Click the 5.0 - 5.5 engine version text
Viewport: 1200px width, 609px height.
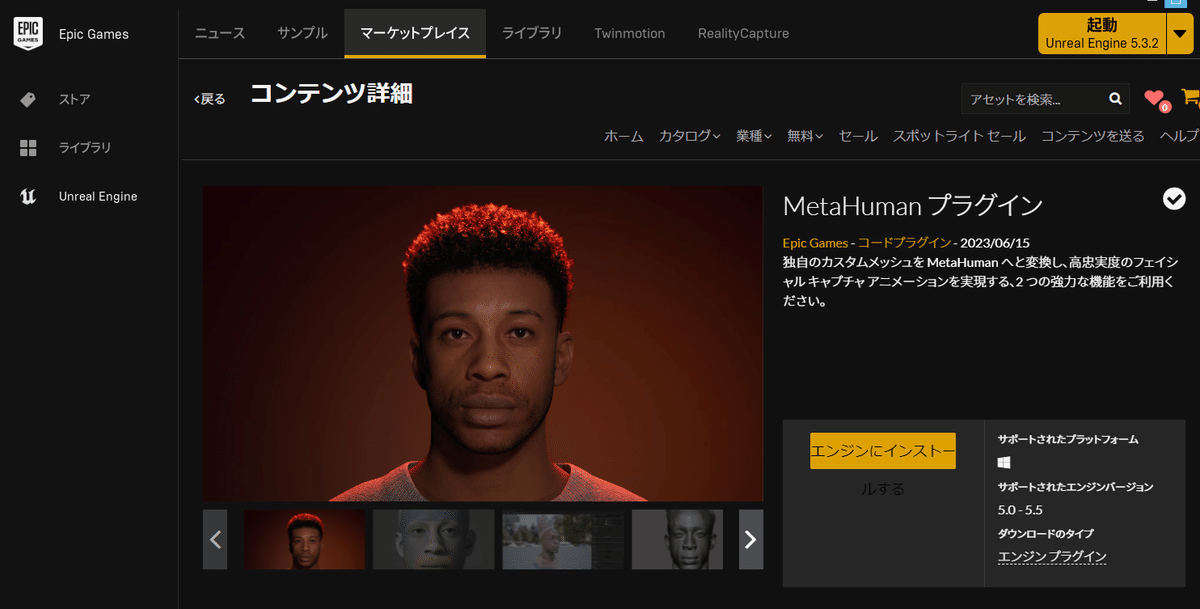1020,510
